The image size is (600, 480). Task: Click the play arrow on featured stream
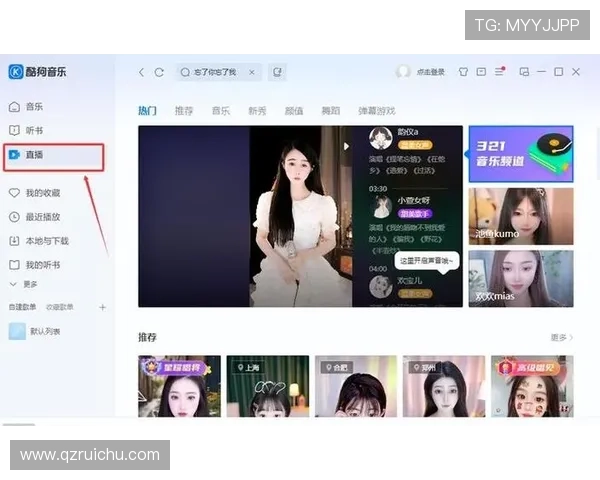[x=346, y=146]
